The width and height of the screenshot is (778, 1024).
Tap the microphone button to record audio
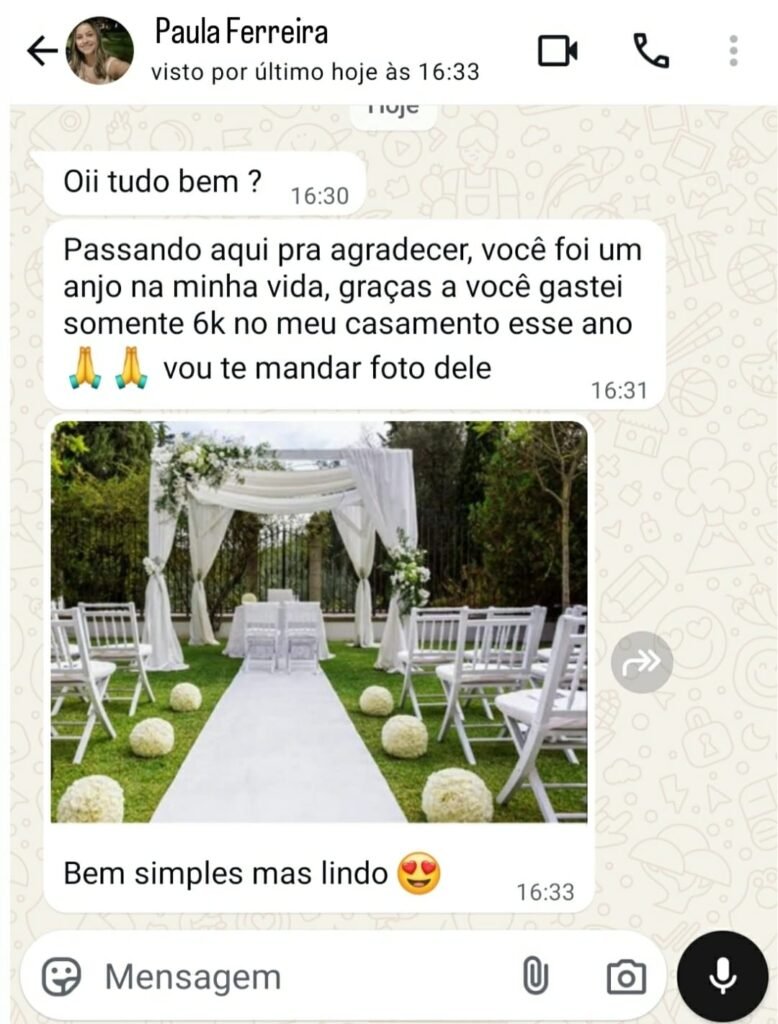click(722, 976)
